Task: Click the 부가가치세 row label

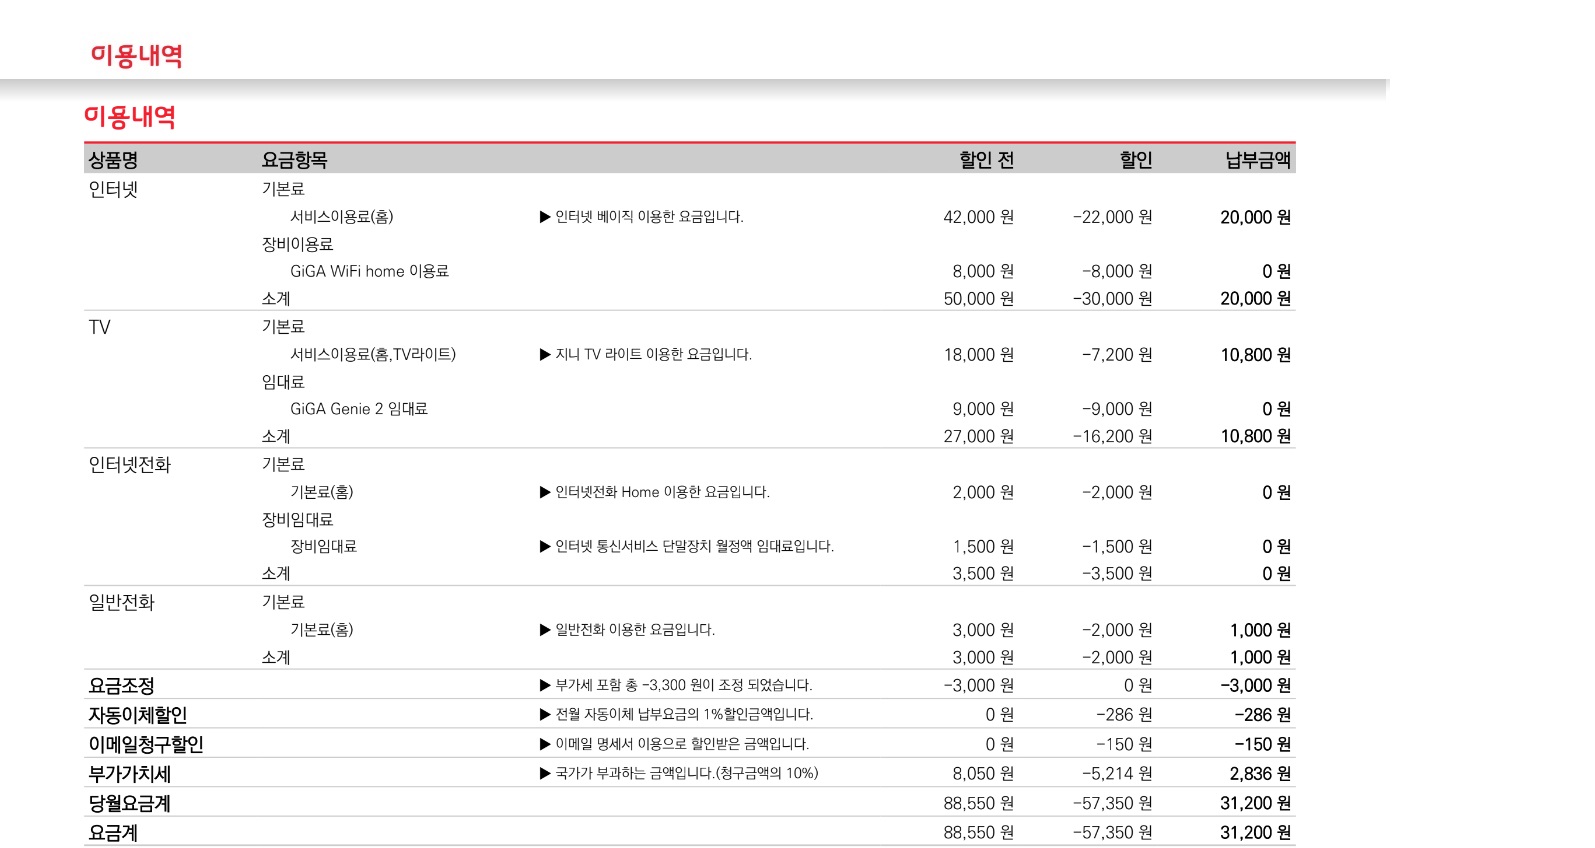Action: click(129, 774)
